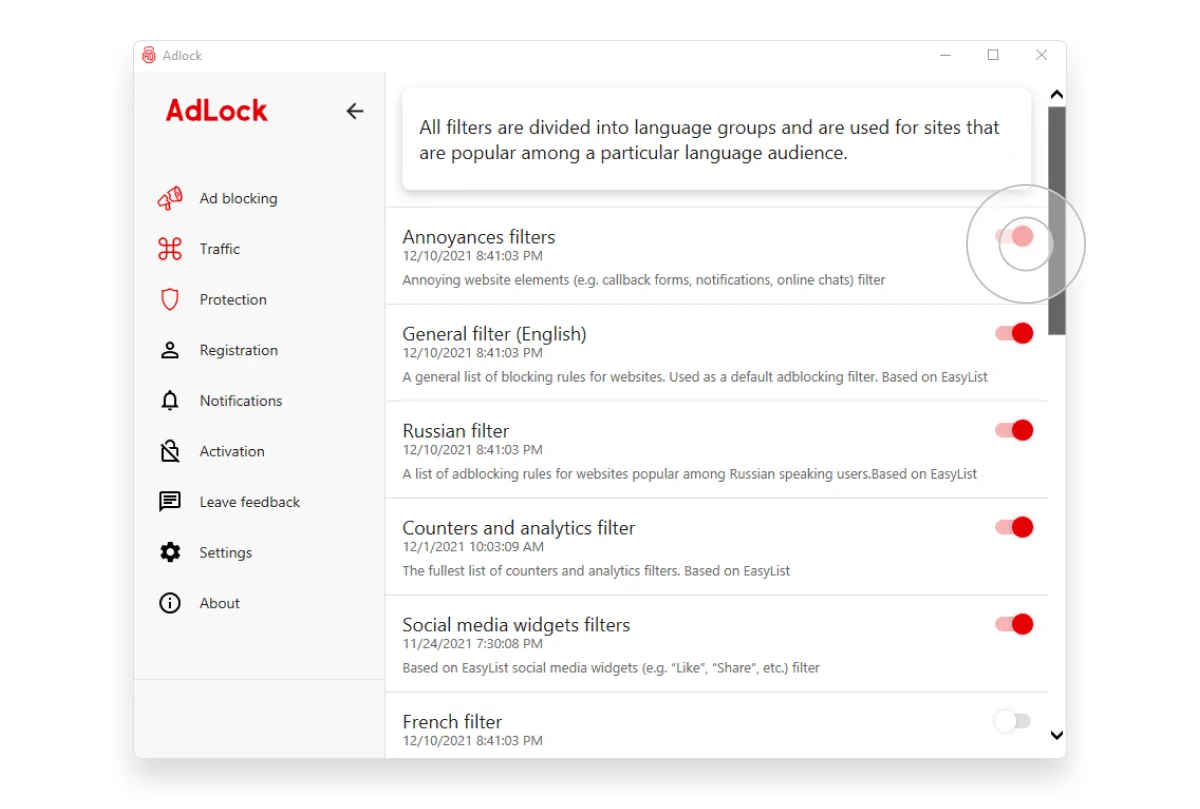Click the Russian speaking users description
Viewport: 1200px width, 809px height.
pyautogui.click(x=690, y=474)
